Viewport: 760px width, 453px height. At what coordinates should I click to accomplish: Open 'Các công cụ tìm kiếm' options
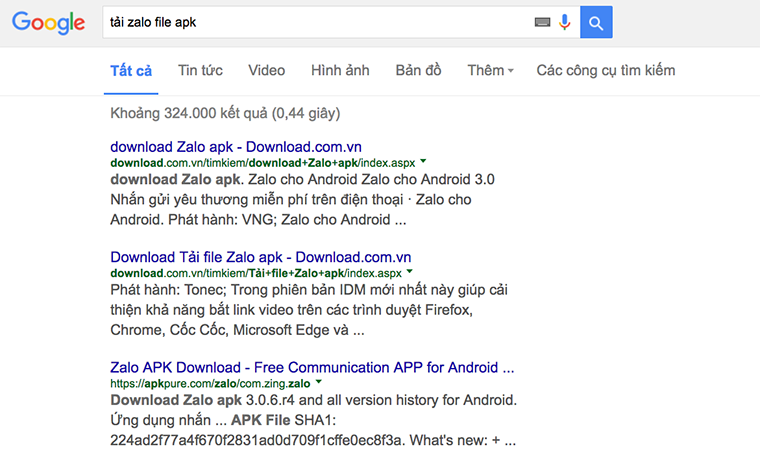605,70
